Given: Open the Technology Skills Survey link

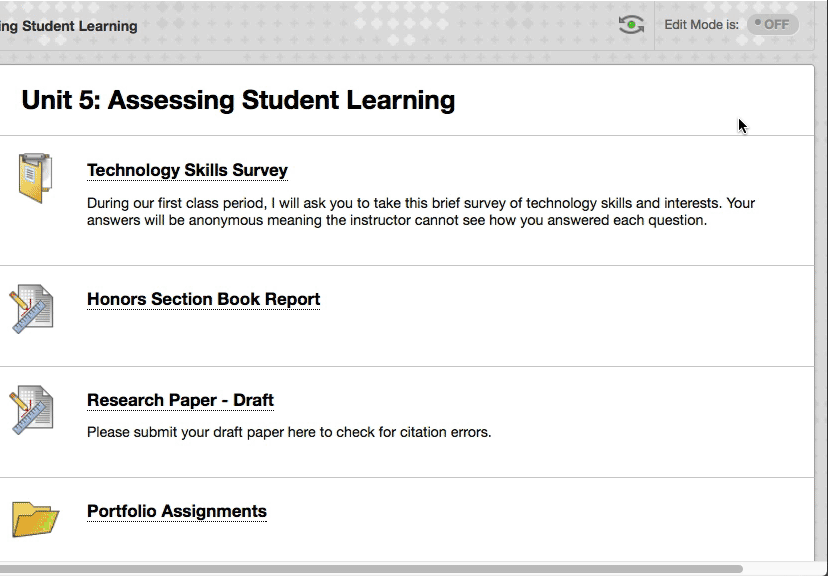Looking at the screenshot, I should 187,170.
